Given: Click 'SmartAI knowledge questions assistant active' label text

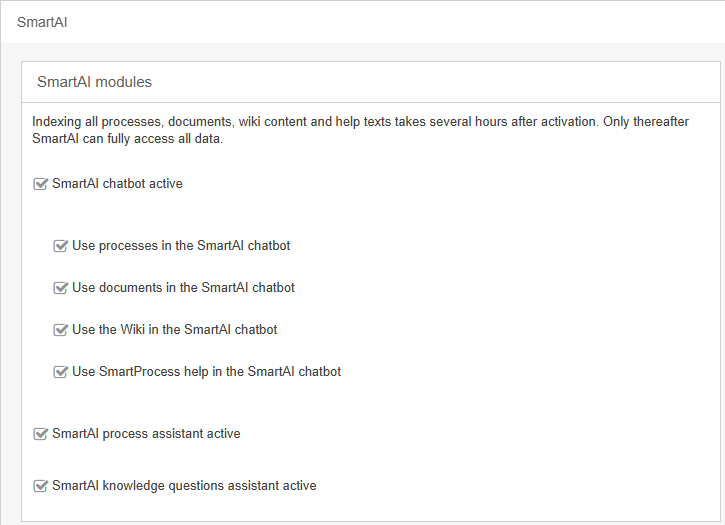Looking at the screenshot, I should point(184,486).
